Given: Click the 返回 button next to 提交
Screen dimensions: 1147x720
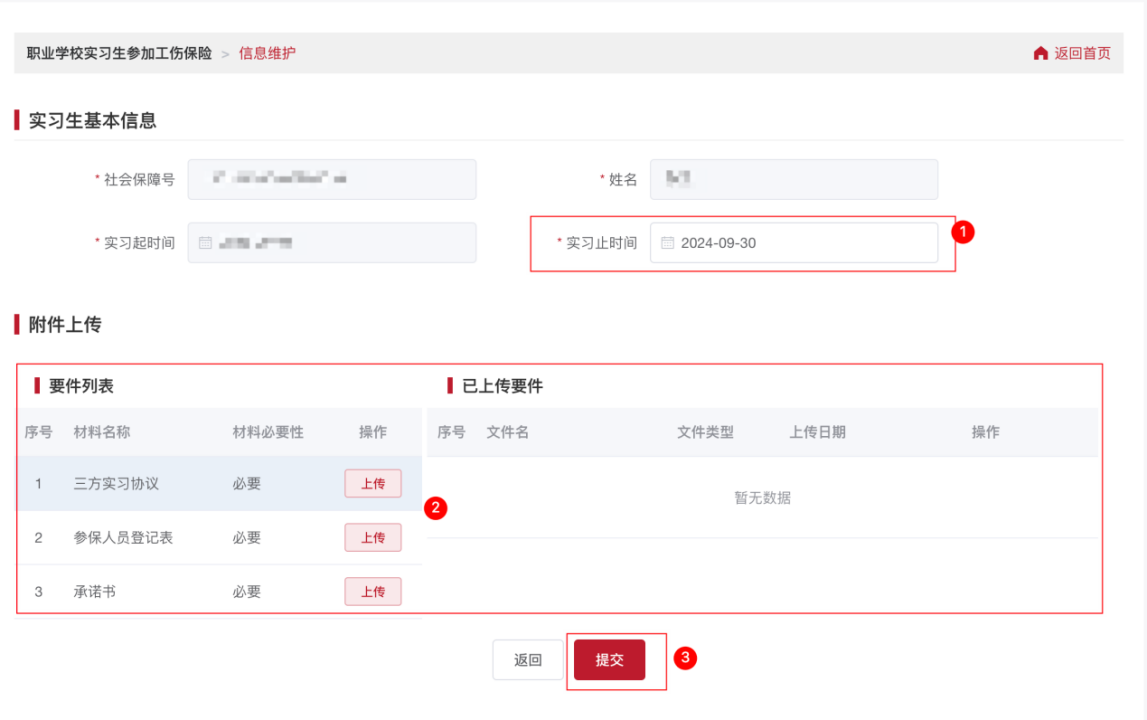Looking at the screenshot, I should click(x=528, y=660).
